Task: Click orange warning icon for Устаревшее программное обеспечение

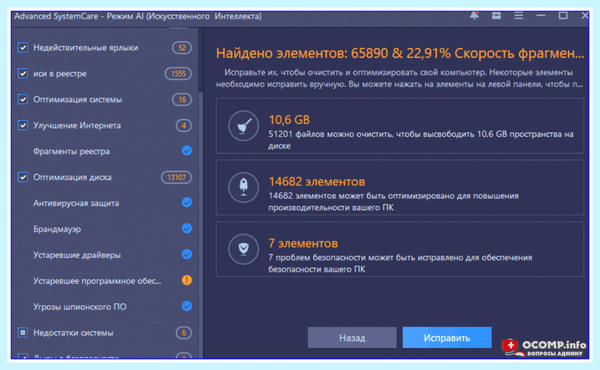Action: [x=187, y=280]
